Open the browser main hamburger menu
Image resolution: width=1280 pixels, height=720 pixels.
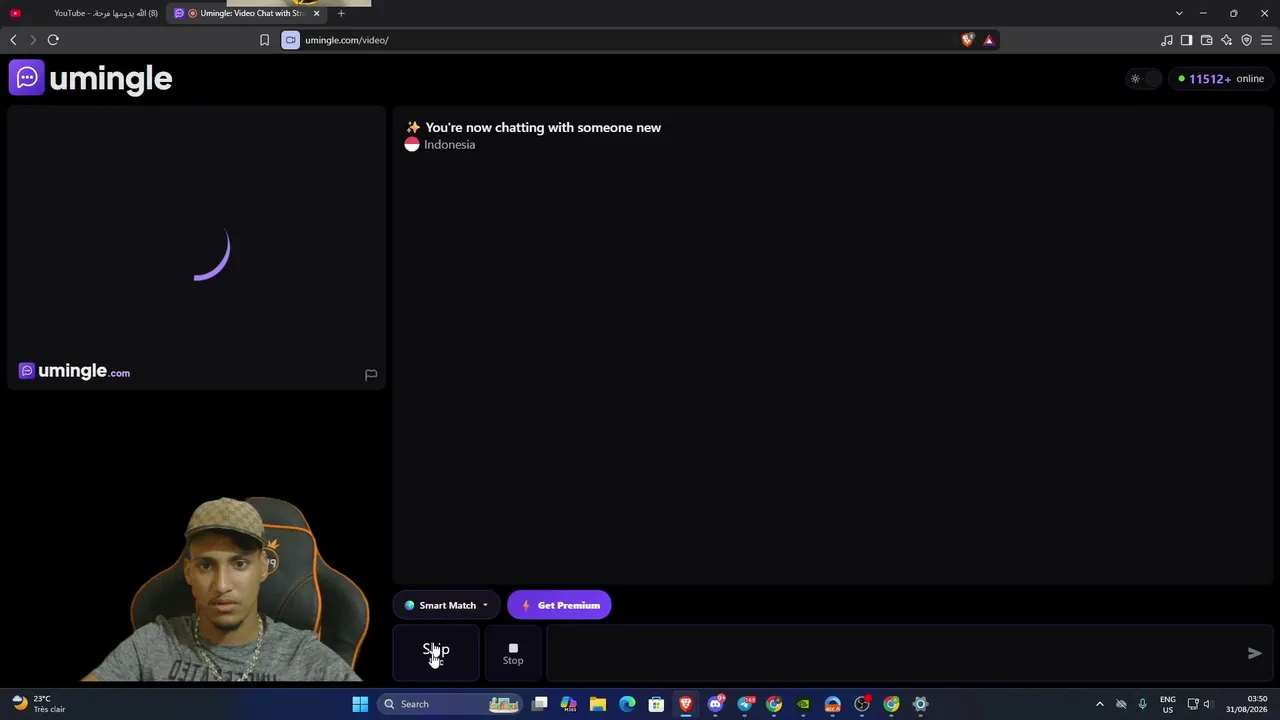(x=1267, y=40)
